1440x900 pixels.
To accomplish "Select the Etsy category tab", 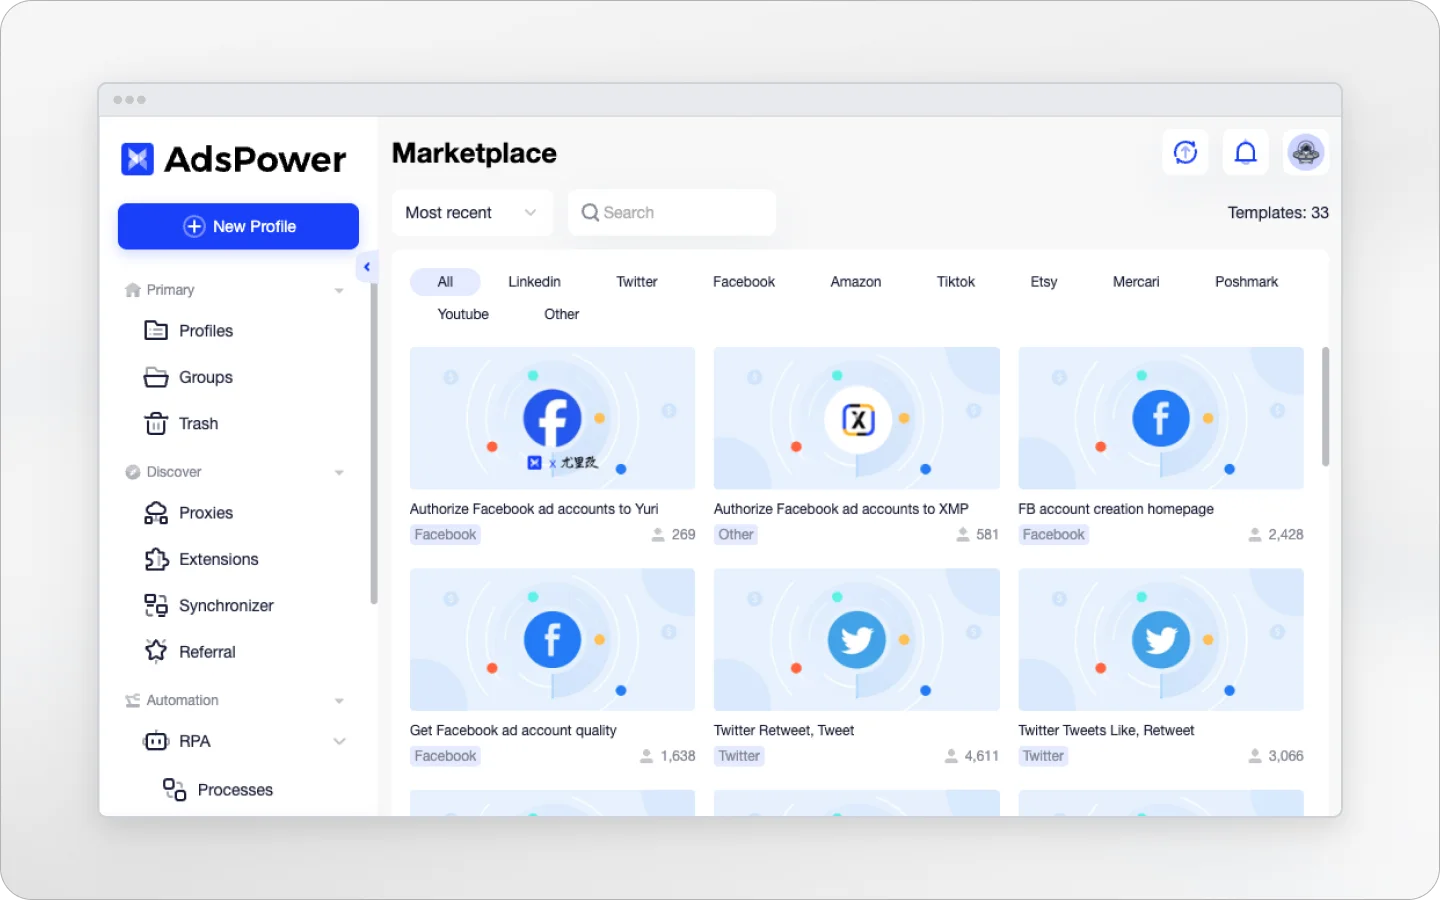I will pyautogui.click(x=1044, y=282).
